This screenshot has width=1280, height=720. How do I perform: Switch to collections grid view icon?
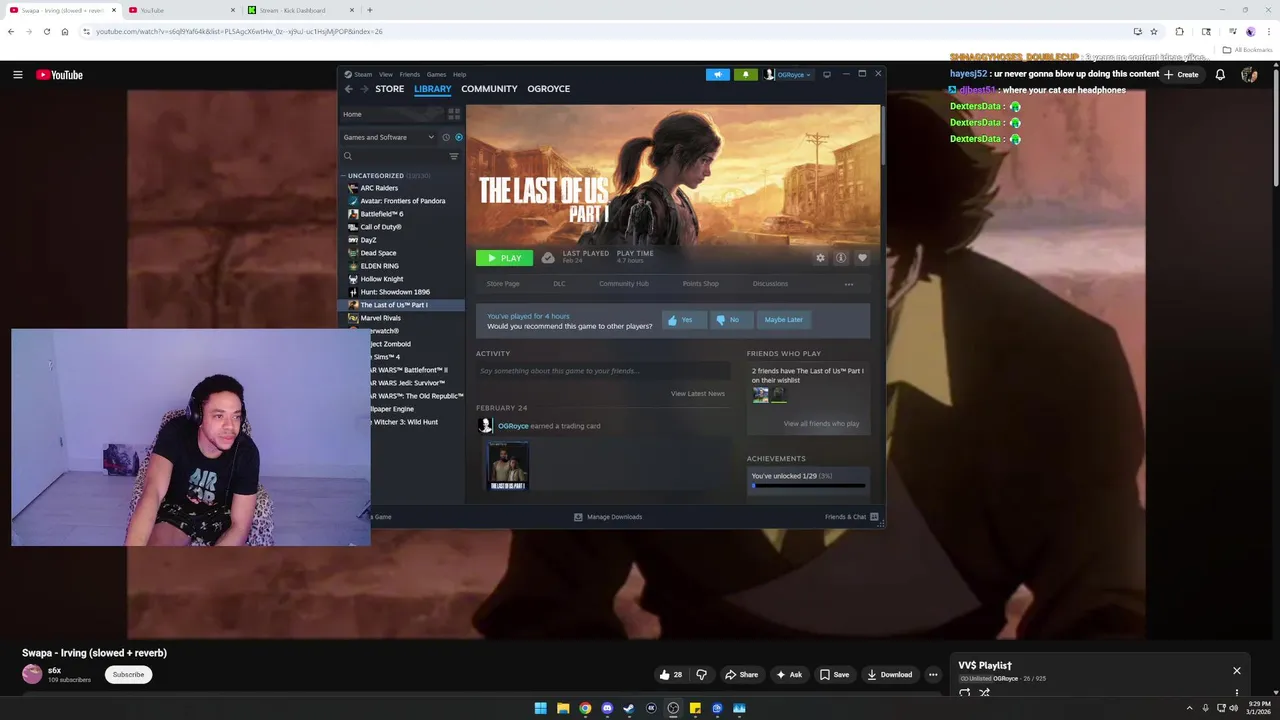(x=454, y=114)
